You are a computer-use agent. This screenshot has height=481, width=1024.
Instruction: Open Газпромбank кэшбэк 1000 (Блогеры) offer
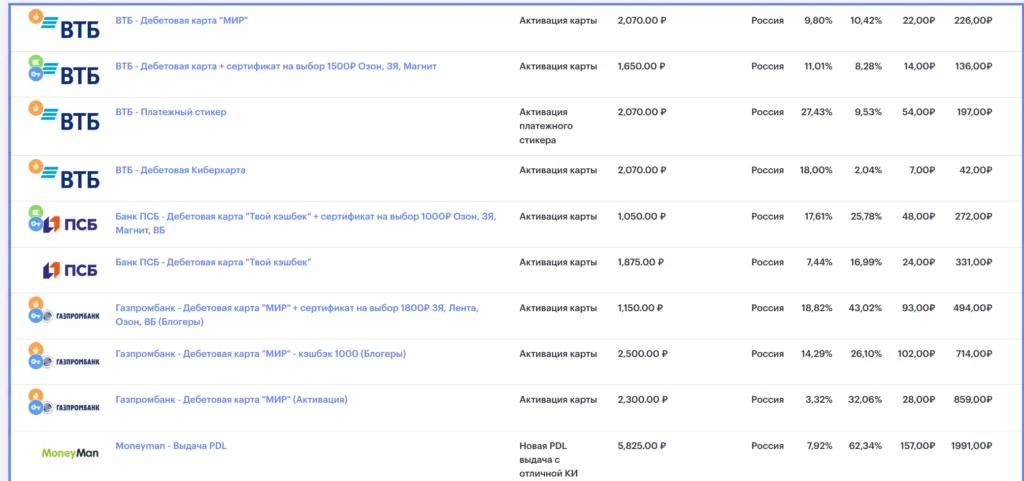click(260, 354)
